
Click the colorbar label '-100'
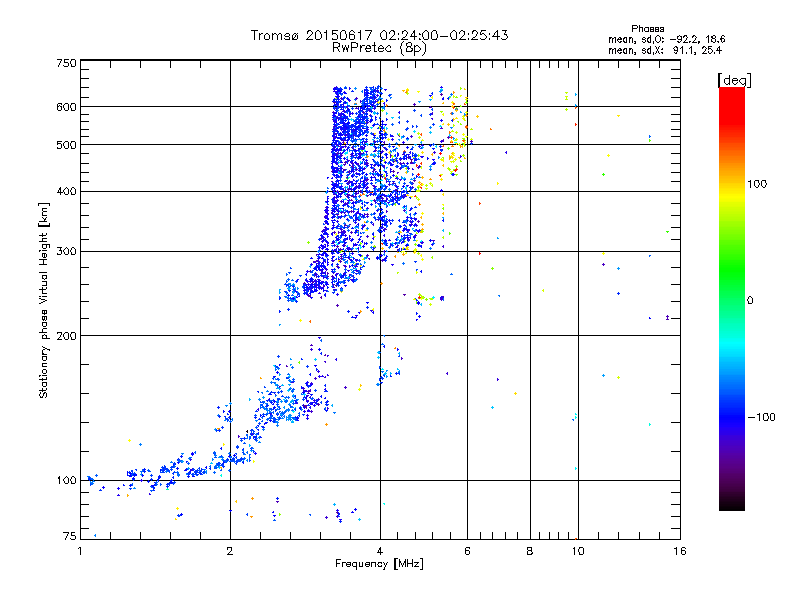pos(761,417)
